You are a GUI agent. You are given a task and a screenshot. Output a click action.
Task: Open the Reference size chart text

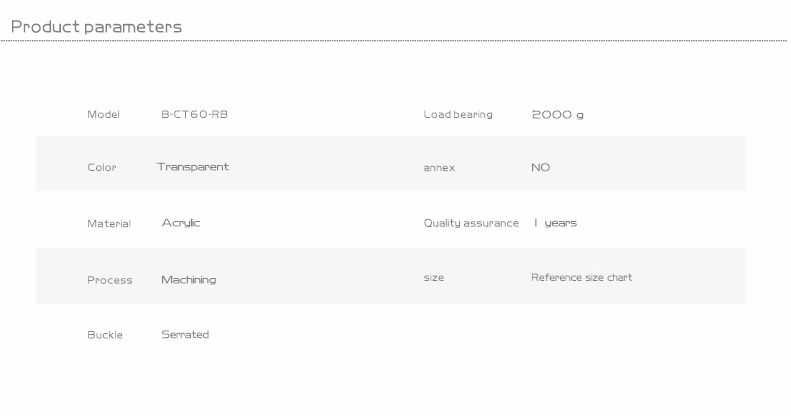[x=582, y=277]
